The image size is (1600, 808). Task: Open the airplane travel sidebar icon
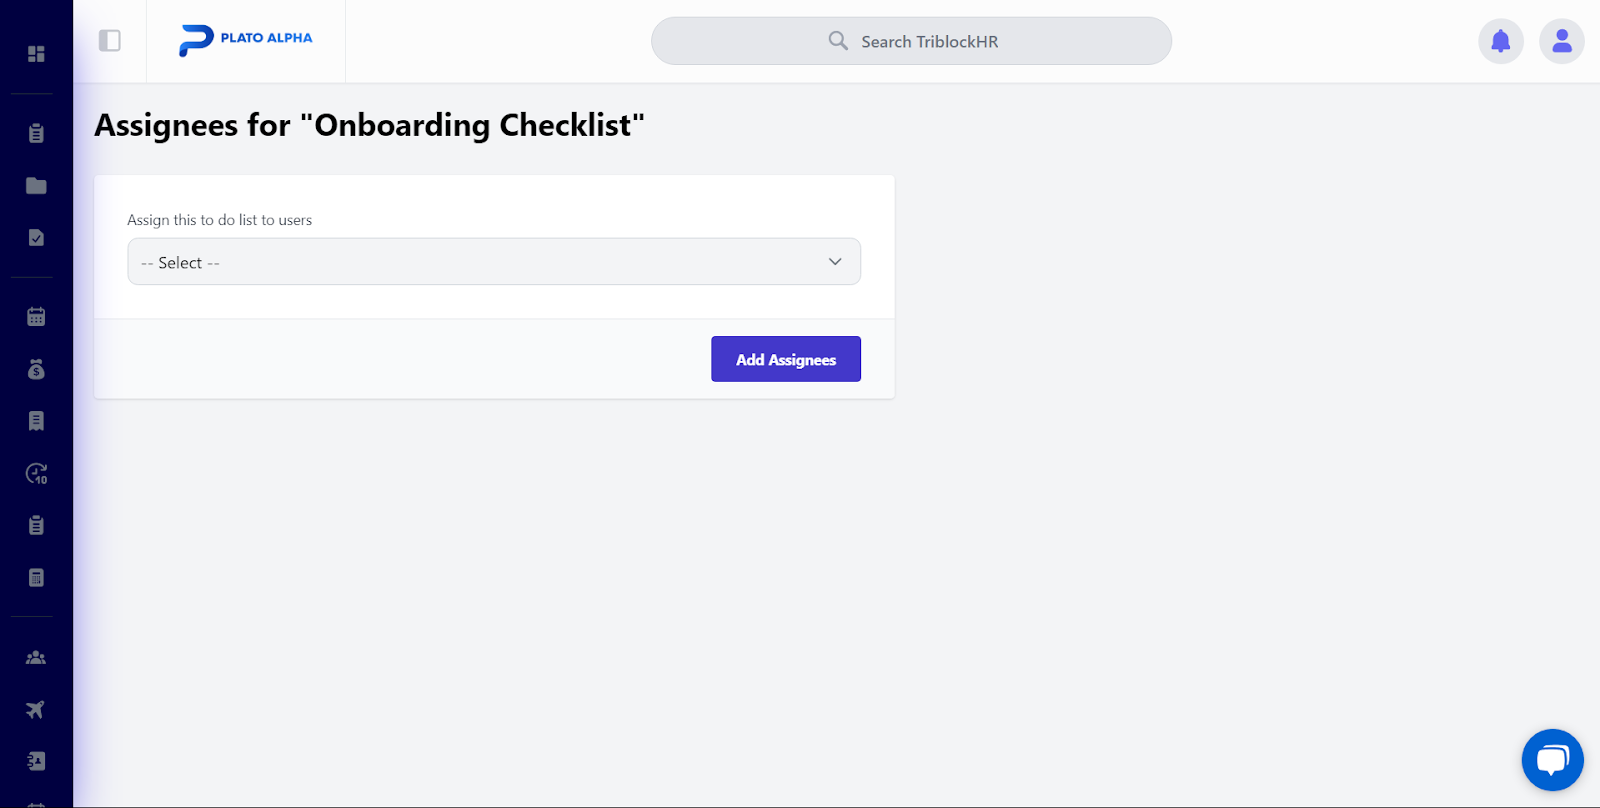(36, 709)
